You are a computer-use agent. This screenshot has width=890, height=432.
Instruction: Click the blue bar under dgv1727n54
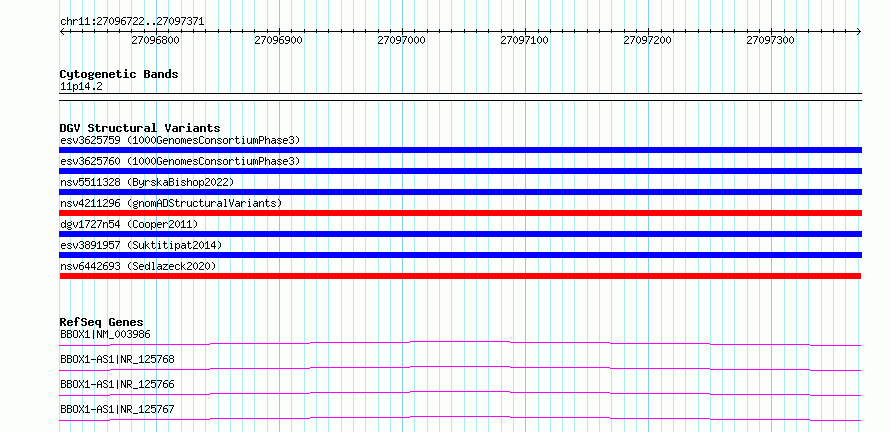pyautogui.click(x=461, y=234)
